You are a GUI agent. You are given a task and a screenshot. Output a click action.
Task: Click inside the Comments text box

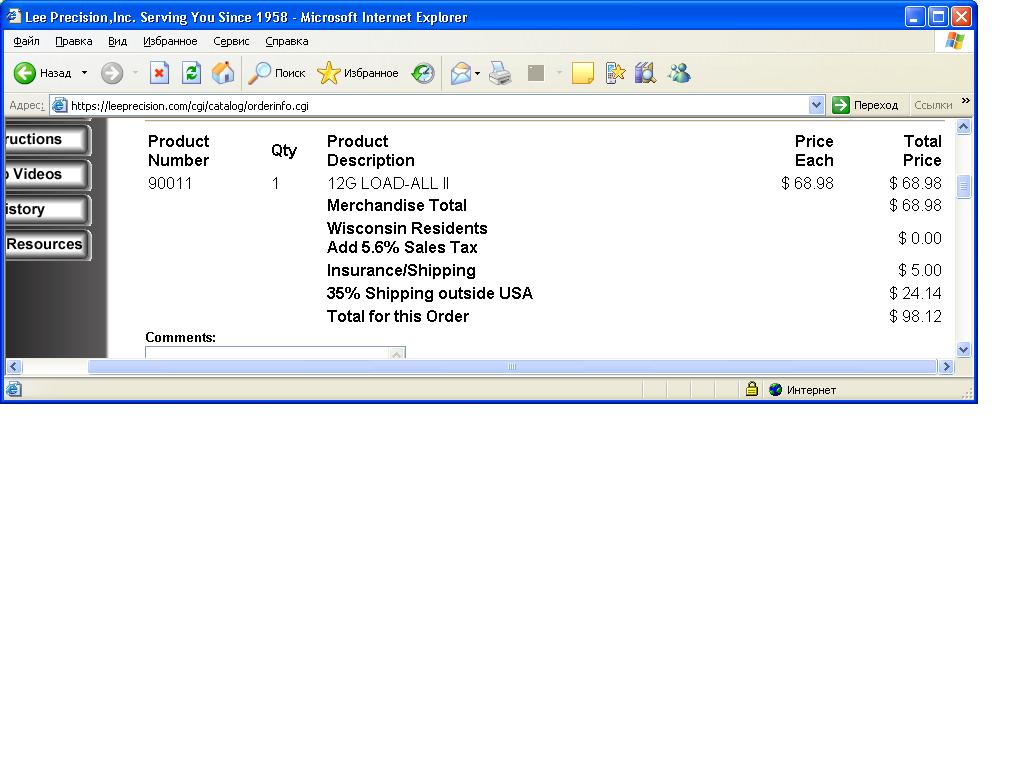[x=266, y=353]
